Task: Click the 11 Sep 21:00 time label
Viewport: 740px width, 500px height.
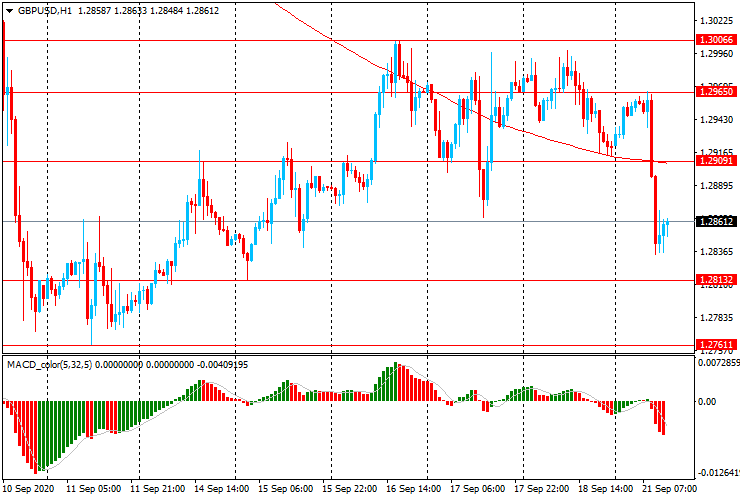Action: point(158,489)
